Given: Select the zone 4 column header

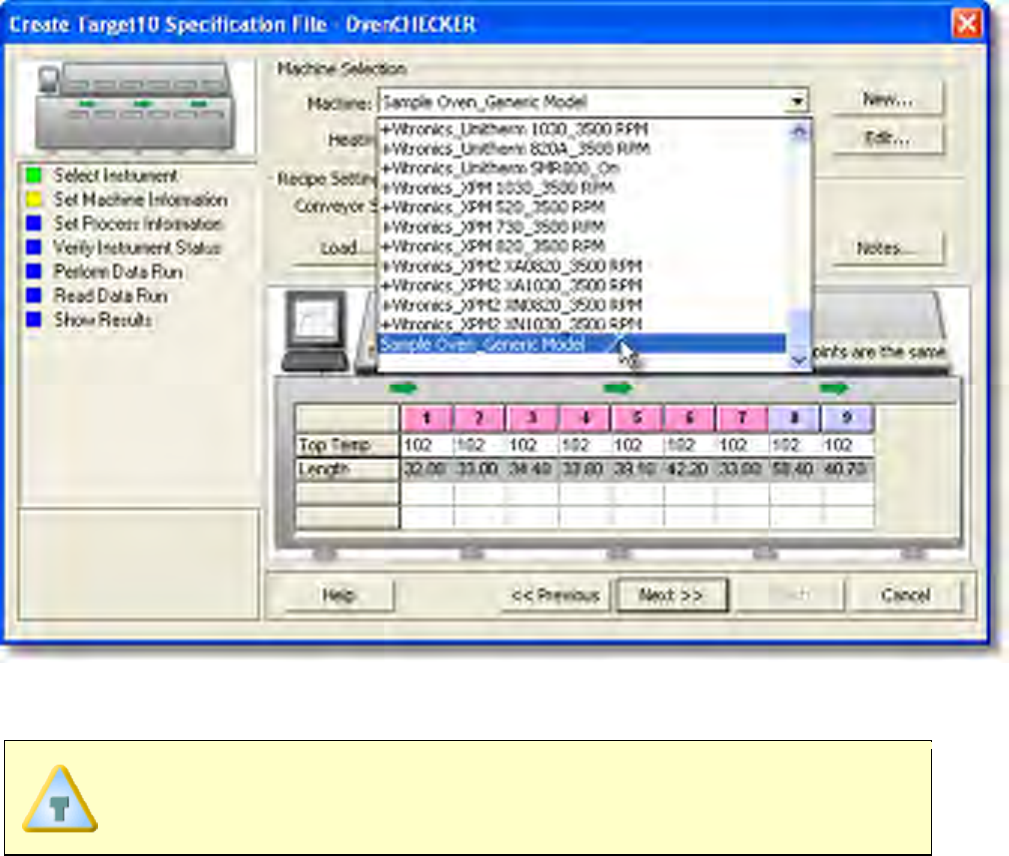Looking at the screenshot, I should pos(585,418).
